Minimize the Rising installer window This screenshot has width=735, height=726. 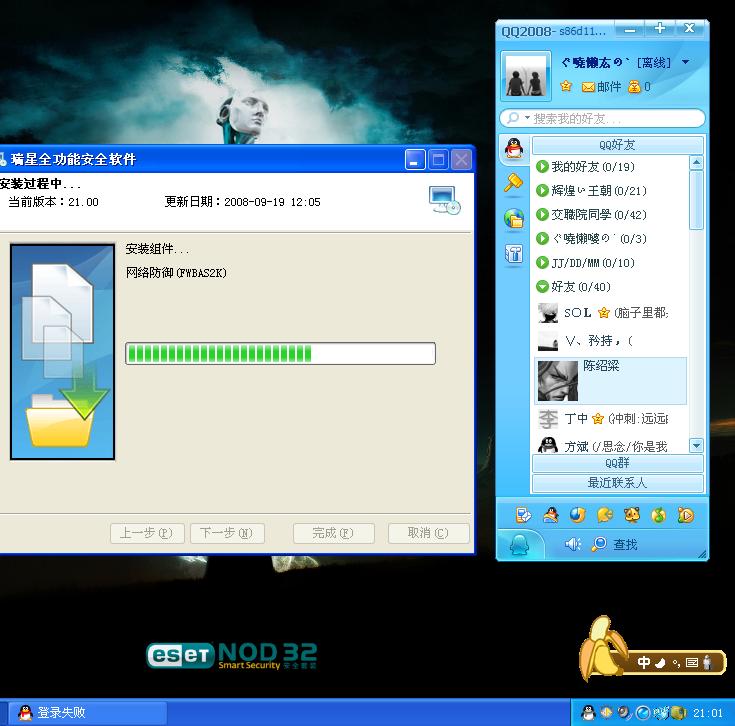415,160
